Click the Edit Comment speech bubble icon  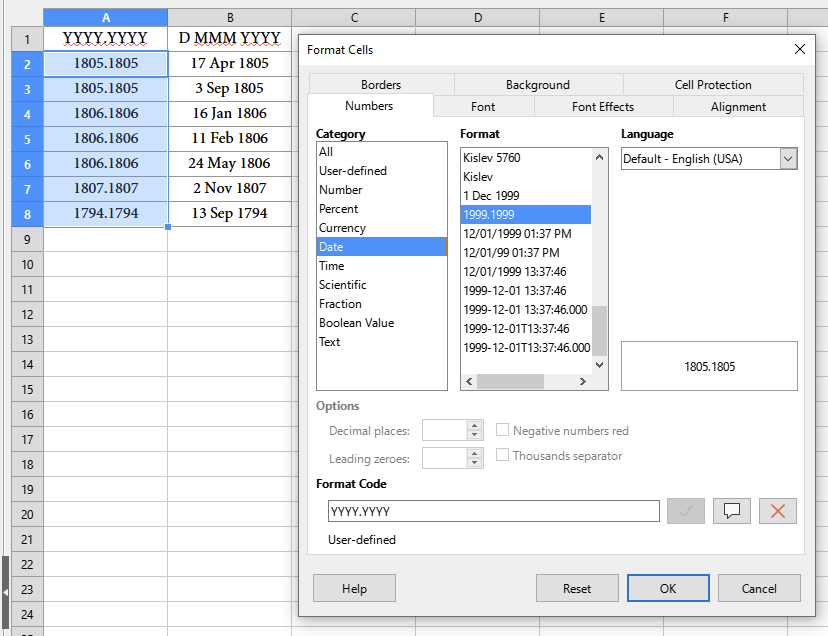click(x=731, y=511)
